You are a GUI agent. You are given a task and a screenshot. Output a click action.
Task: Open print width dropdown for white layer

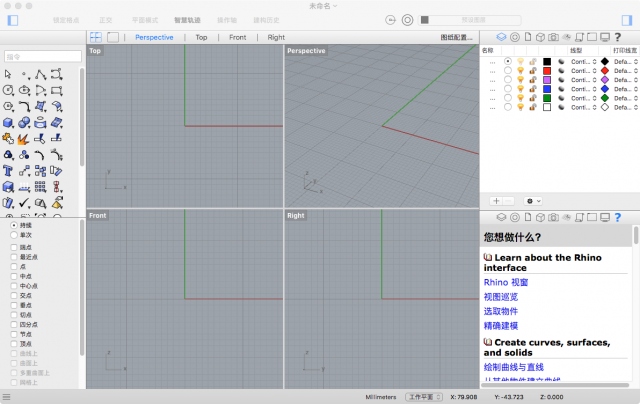click(626, 107)
